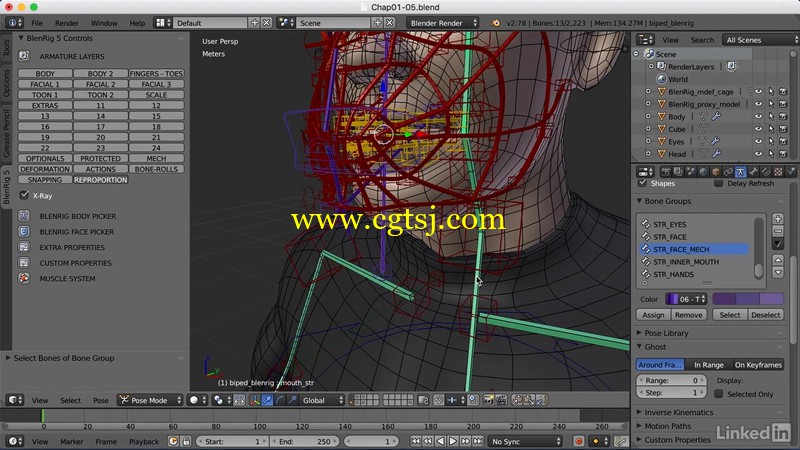Move bone group down in list
Image resolution: width=800 pixels, height=450 pixels.
[x=778, y=272]
